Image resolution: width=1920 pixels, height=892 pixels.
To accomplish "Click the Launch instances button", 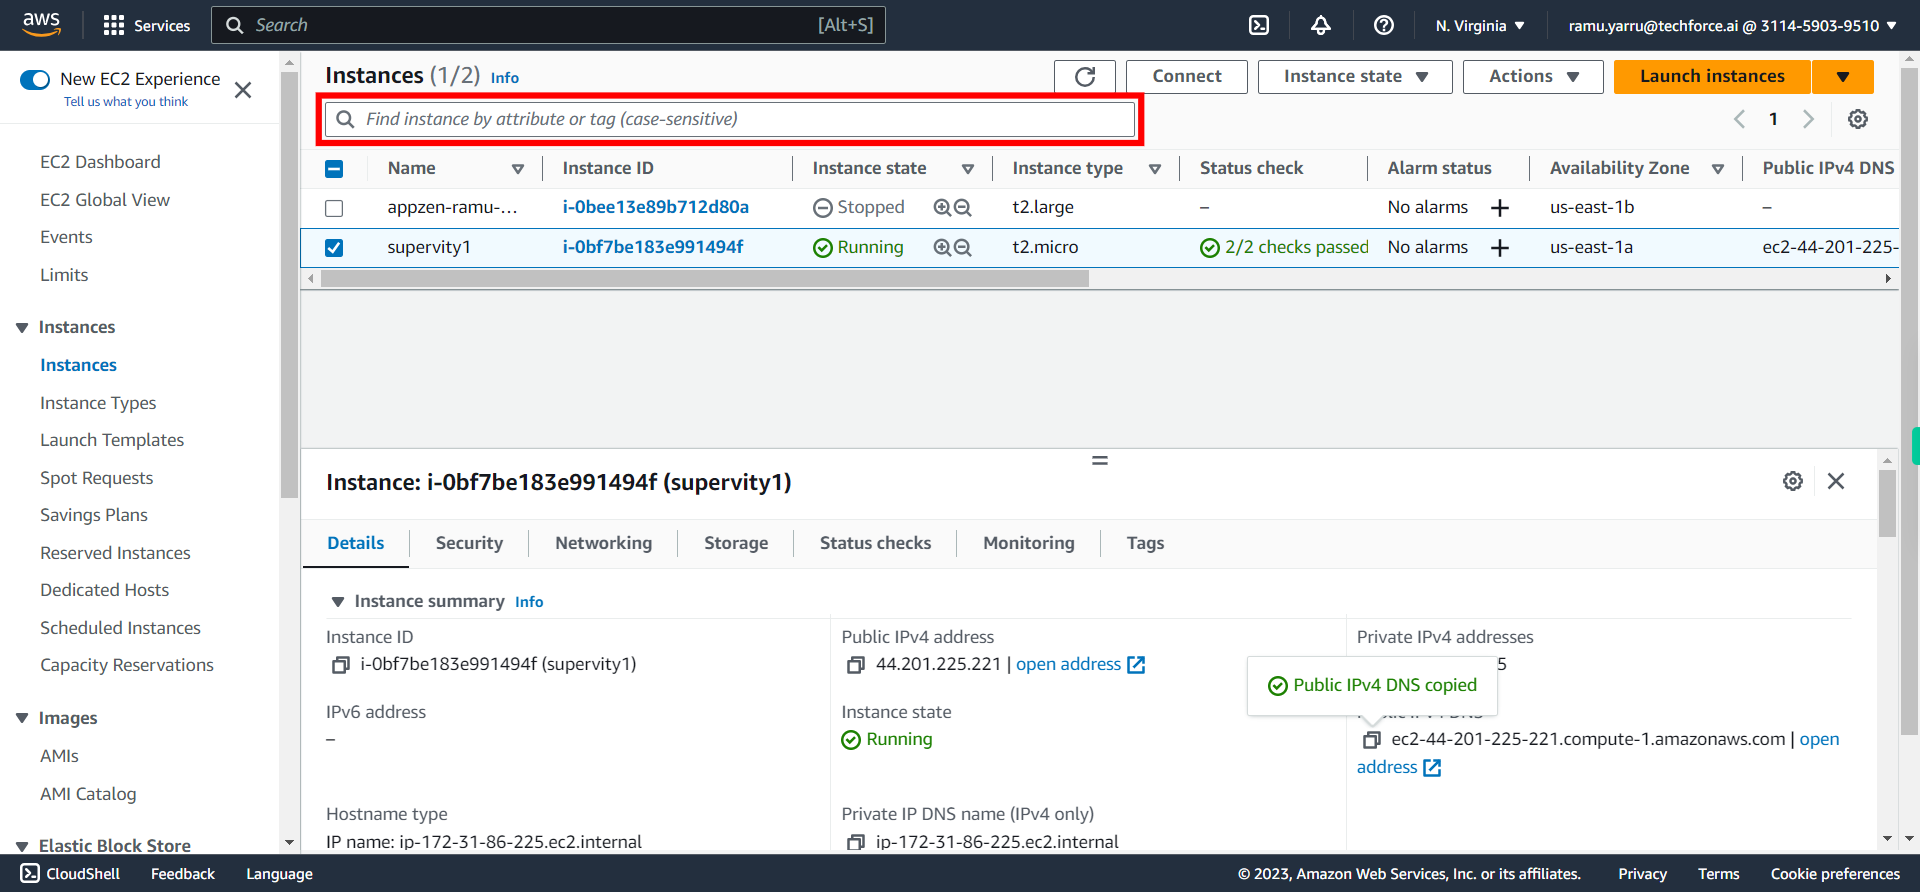I will click(x=1712, y=77).
